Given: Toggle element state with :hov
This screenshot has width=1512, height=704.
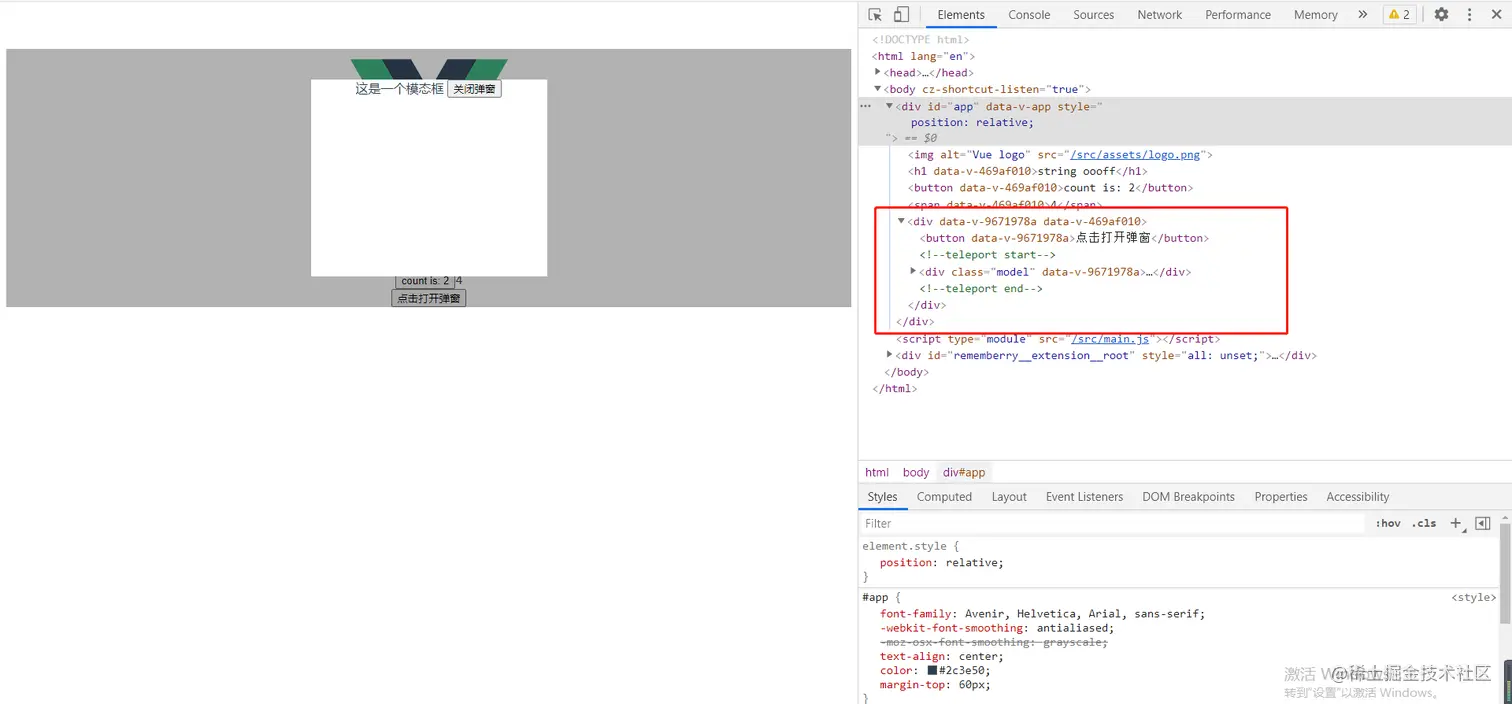Looking at the screenshot, I should coord(1388,523).
